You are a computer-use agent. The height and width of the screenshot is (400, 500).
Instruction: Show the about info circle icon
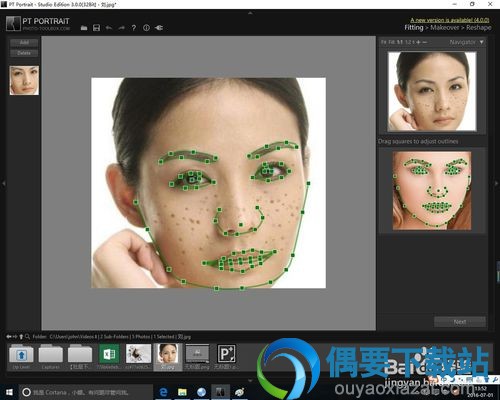coord(146,28)
